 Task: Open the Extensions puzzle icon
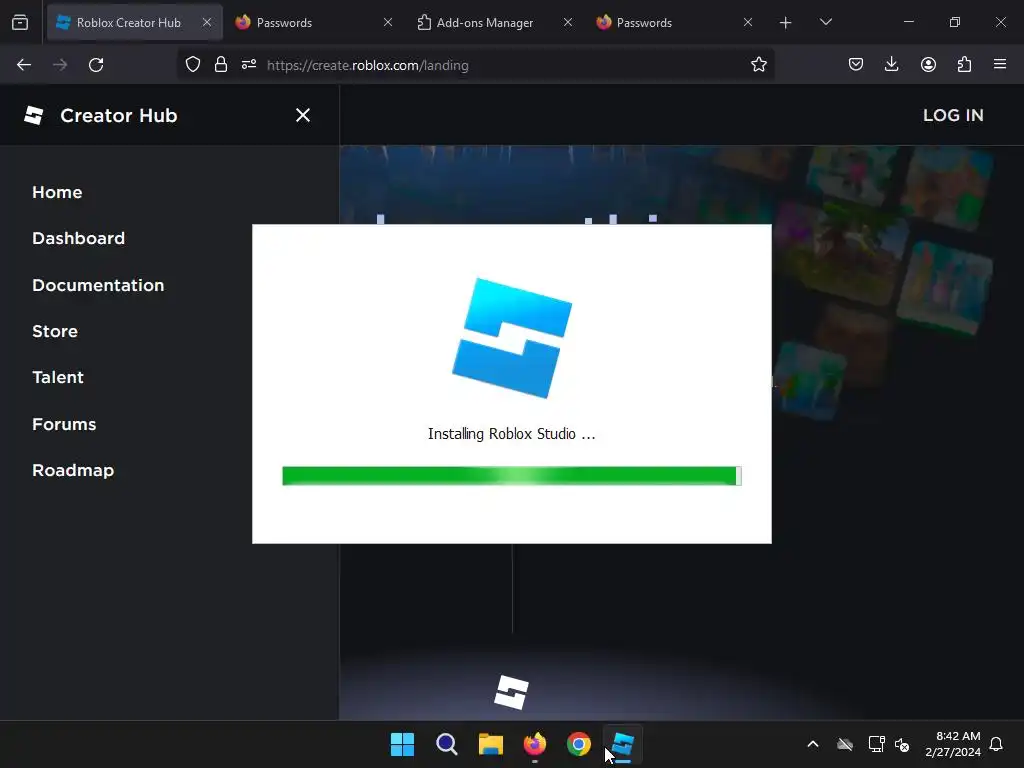964,64
